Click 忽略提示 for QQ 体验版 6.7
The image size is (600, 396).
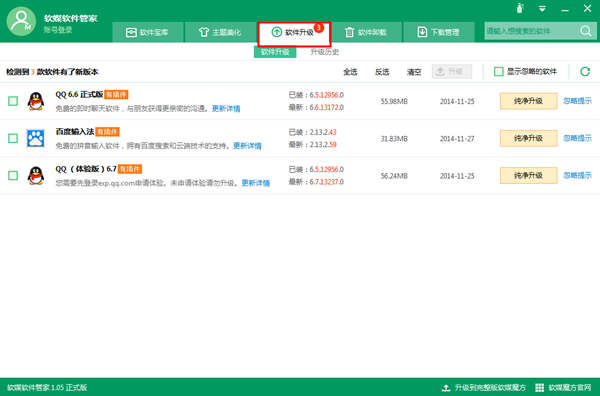[577, 175]
